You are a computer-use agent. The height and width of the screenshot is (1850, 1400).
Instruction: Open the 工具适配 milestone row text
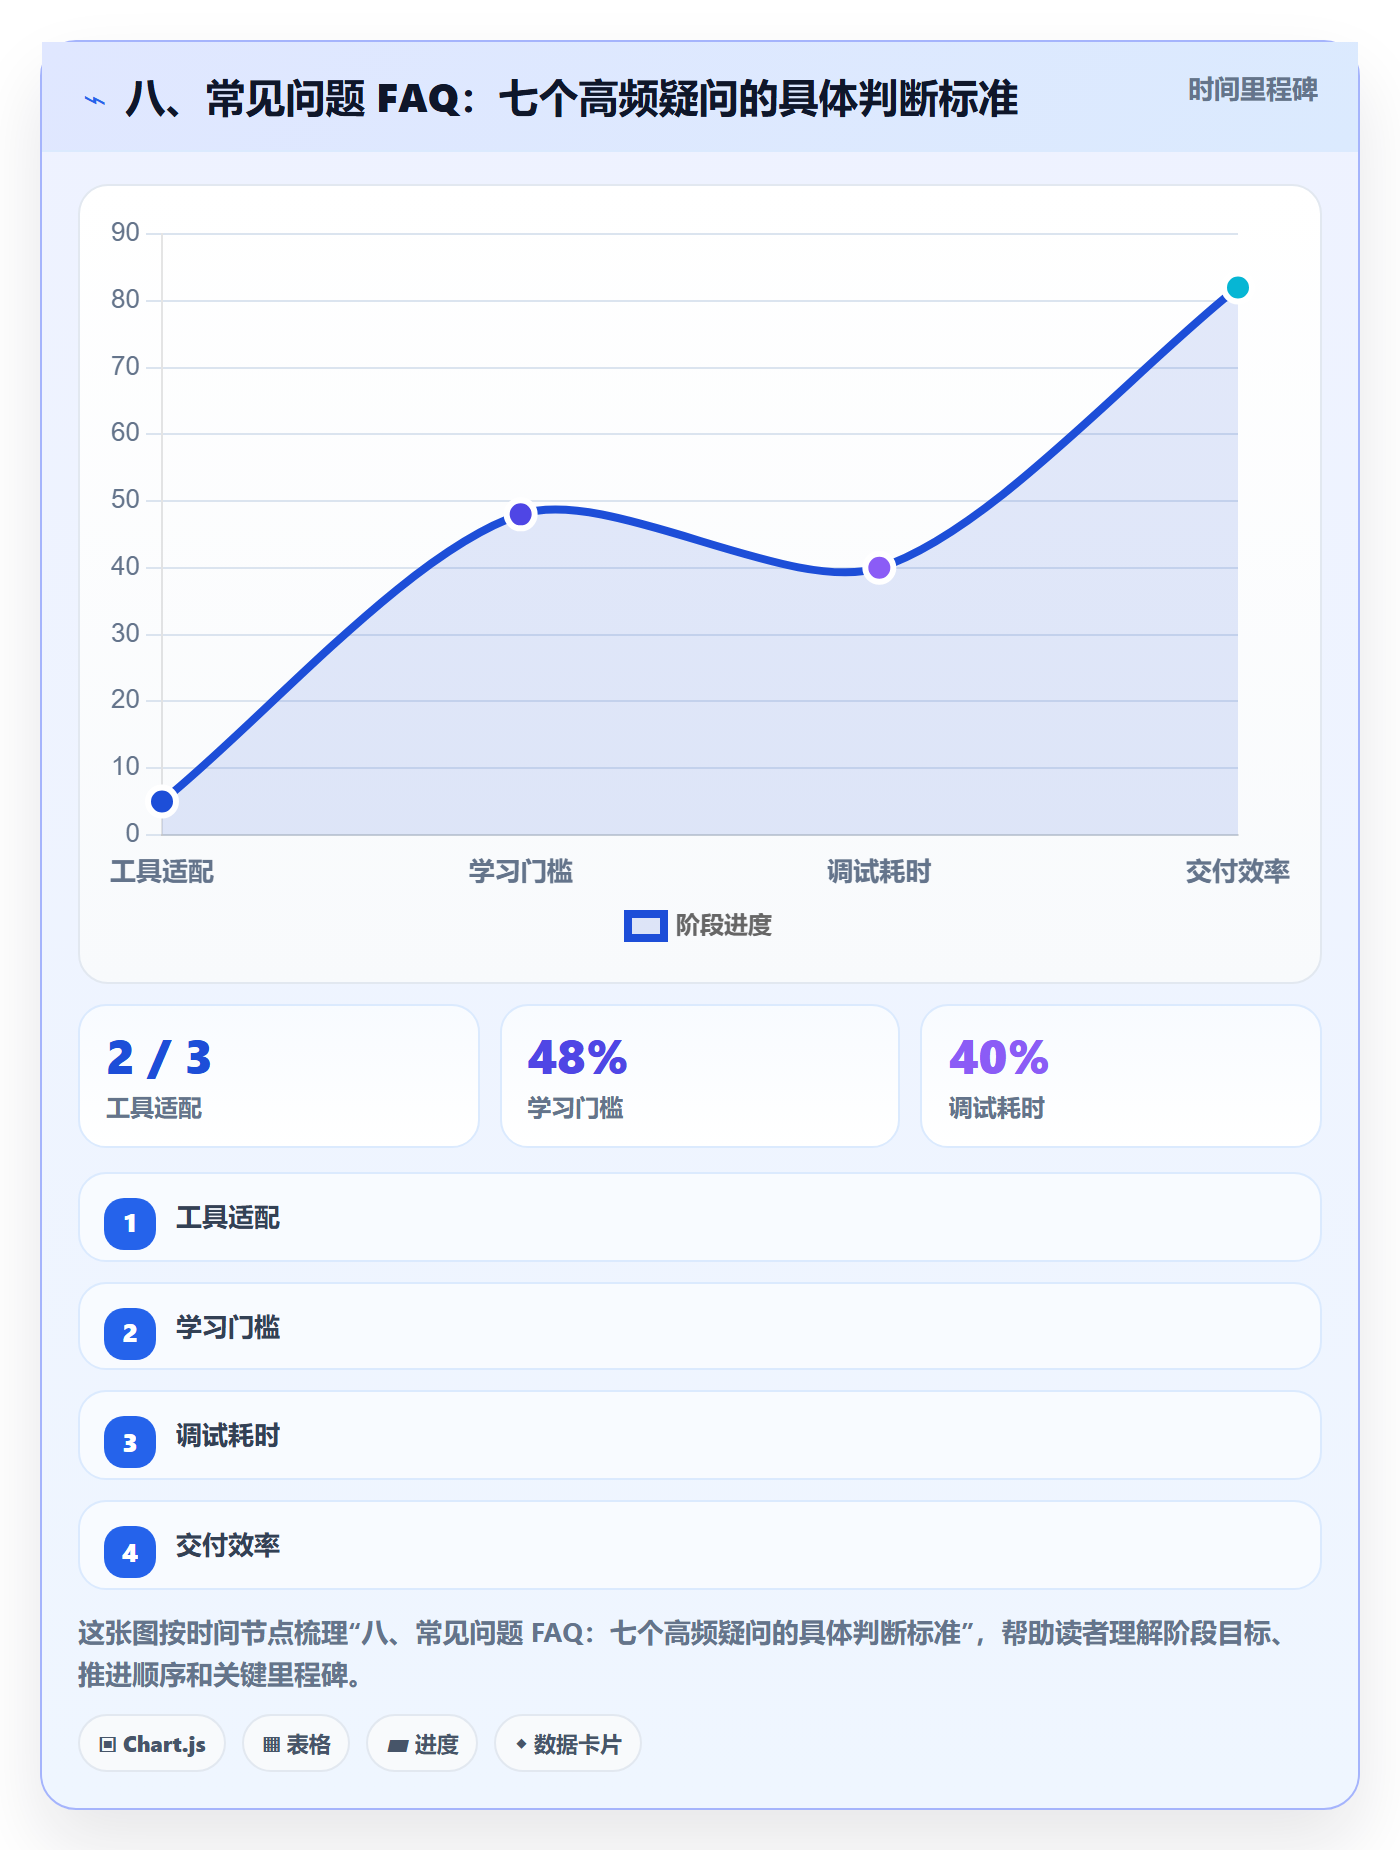(x=228, y=1218)
